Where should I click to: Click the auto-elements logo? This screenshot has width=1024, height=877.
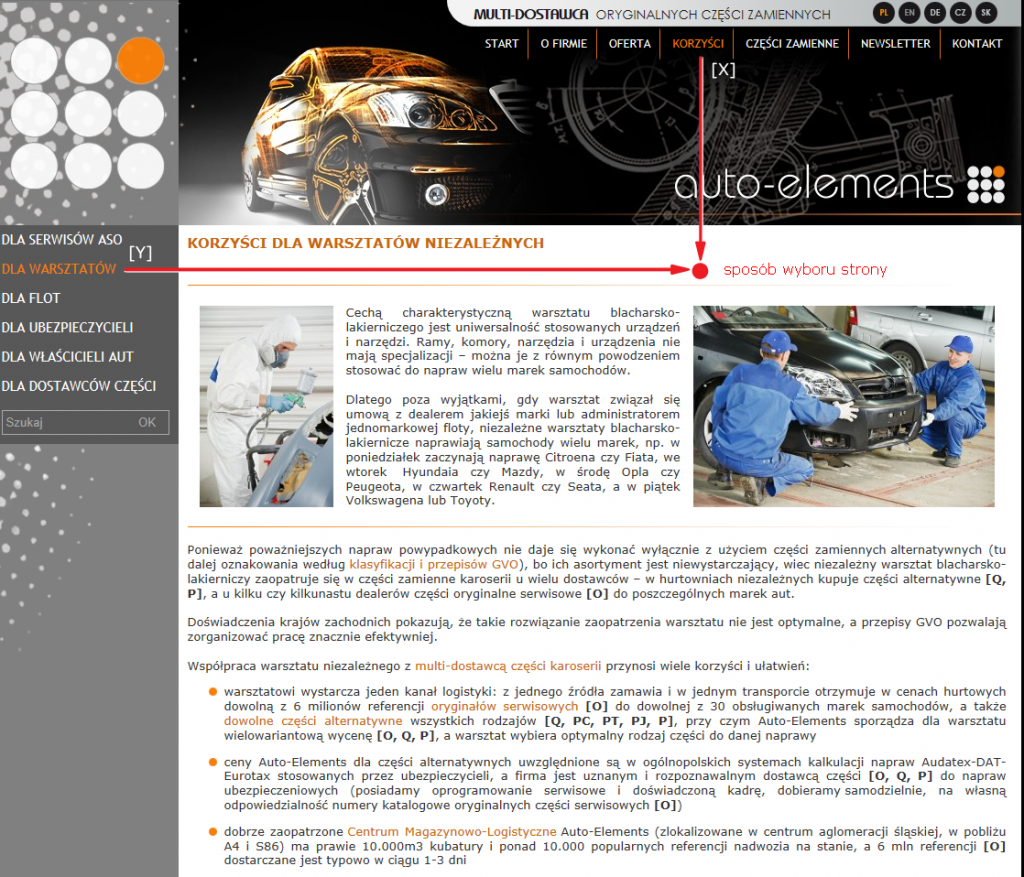(839, 185)
